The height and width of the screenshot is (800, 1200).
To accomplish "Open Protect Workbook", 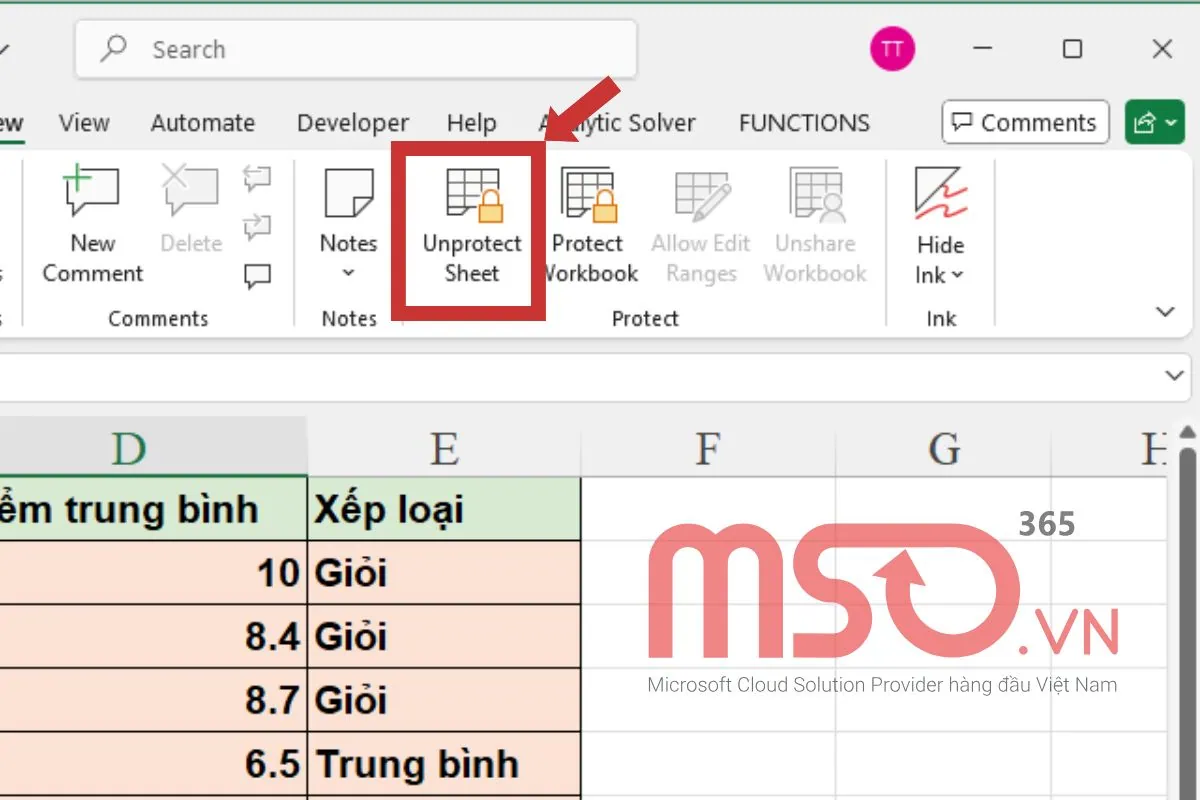I will click(588, 195).
